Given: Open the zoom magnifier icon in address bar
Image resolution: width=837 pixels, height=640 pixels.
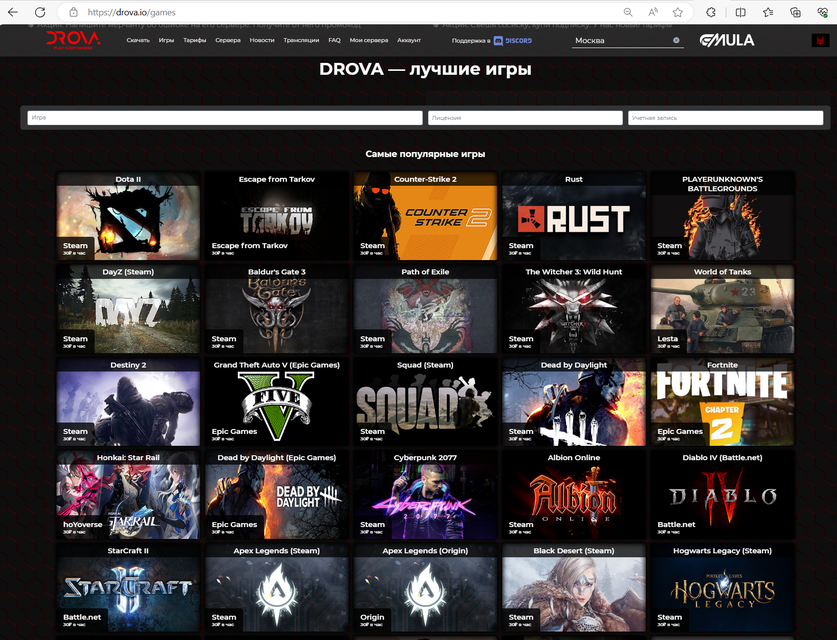Looking at the screenshot, I should click(x=628, y=12).
